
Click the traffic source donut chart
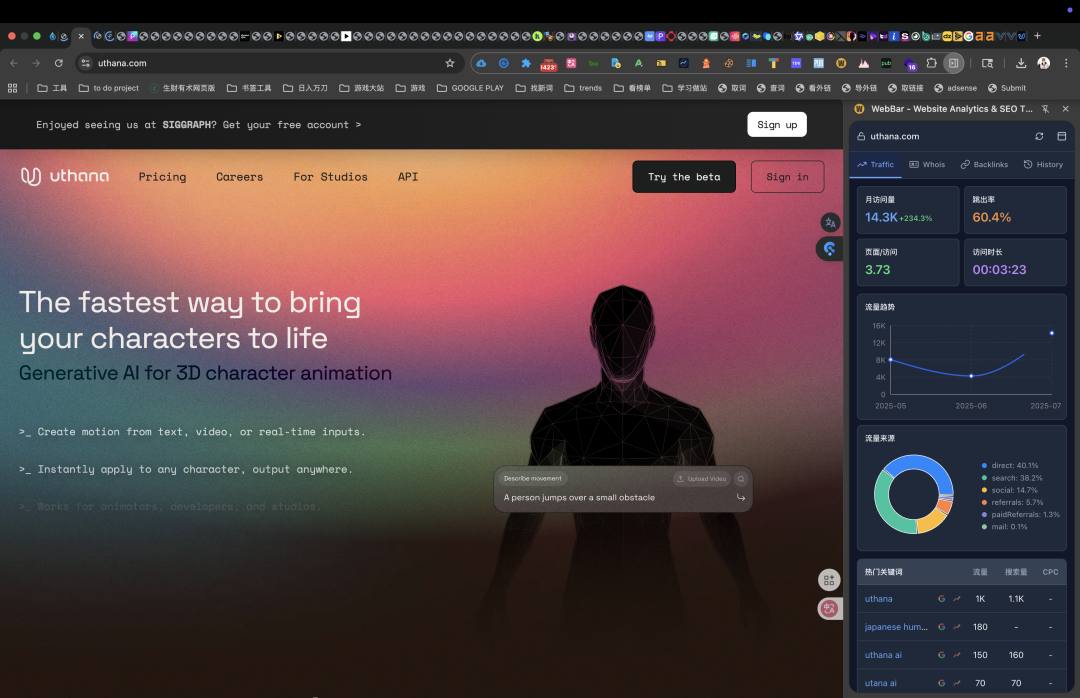[914, 494]
